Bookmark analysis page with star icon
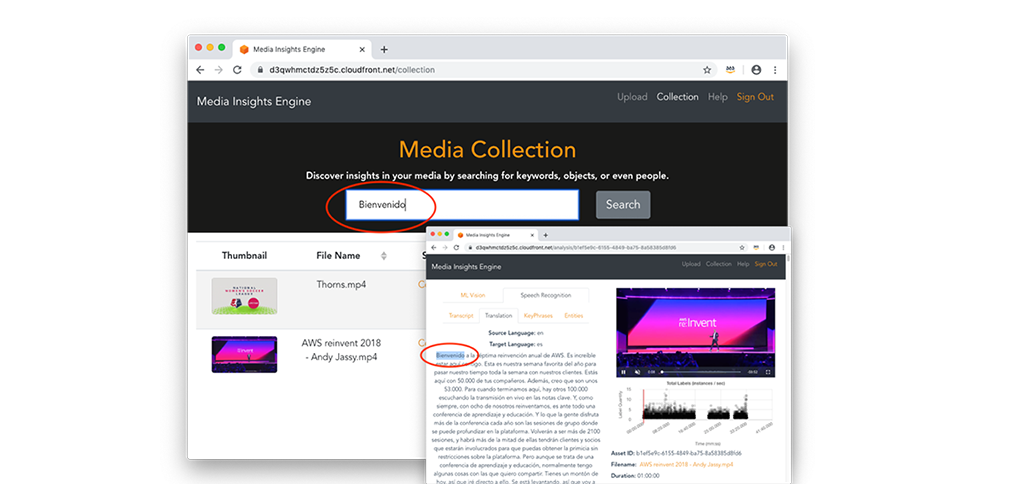Screen dimensions: 1024x484 click(742, 248)
